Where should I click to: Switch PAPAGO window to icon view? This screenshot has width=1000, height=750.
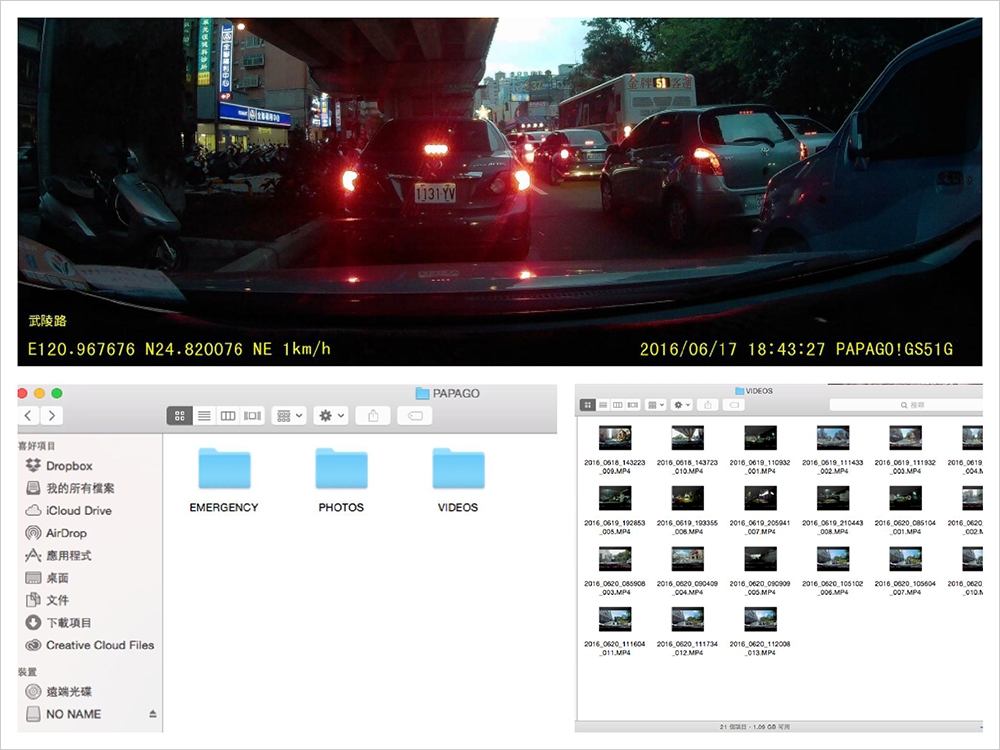[179, 416]
